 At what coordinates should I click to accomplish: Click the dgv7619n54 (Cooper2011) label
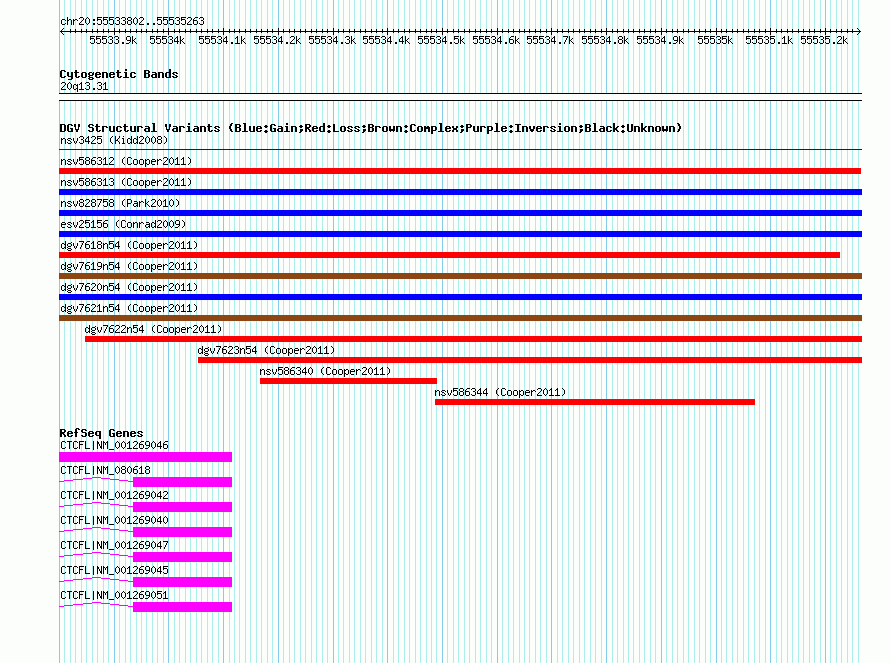129,266
